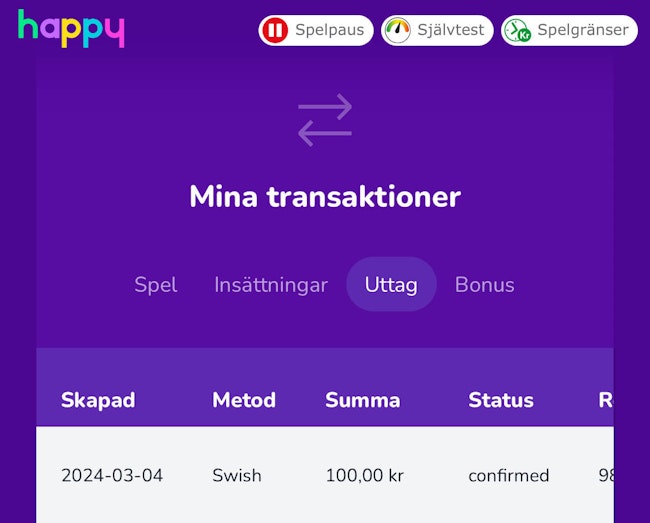650x523 pixels.
Task: Click the red pause Spelpaus icon
Action: pos(275,30)
